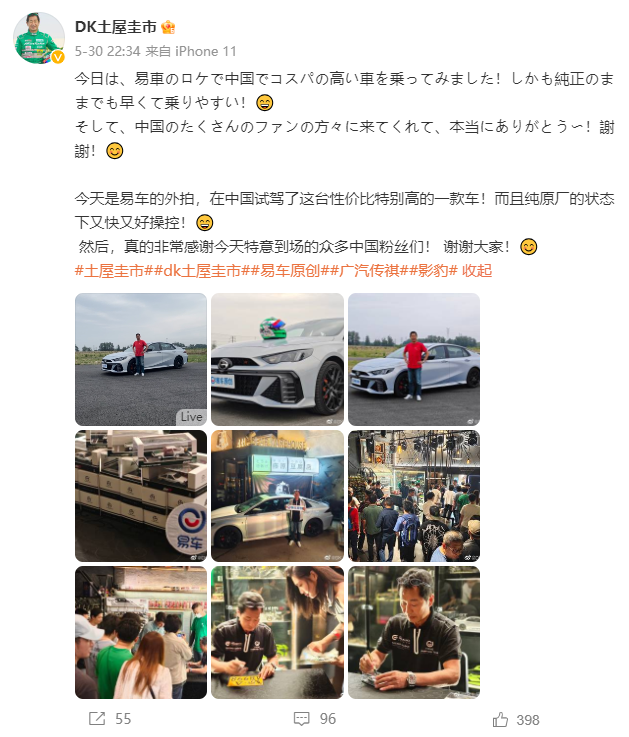Viewport: 629px width, 737px height.
Task: Open night photo of car outside warehouse
Action: pos(277,496)
